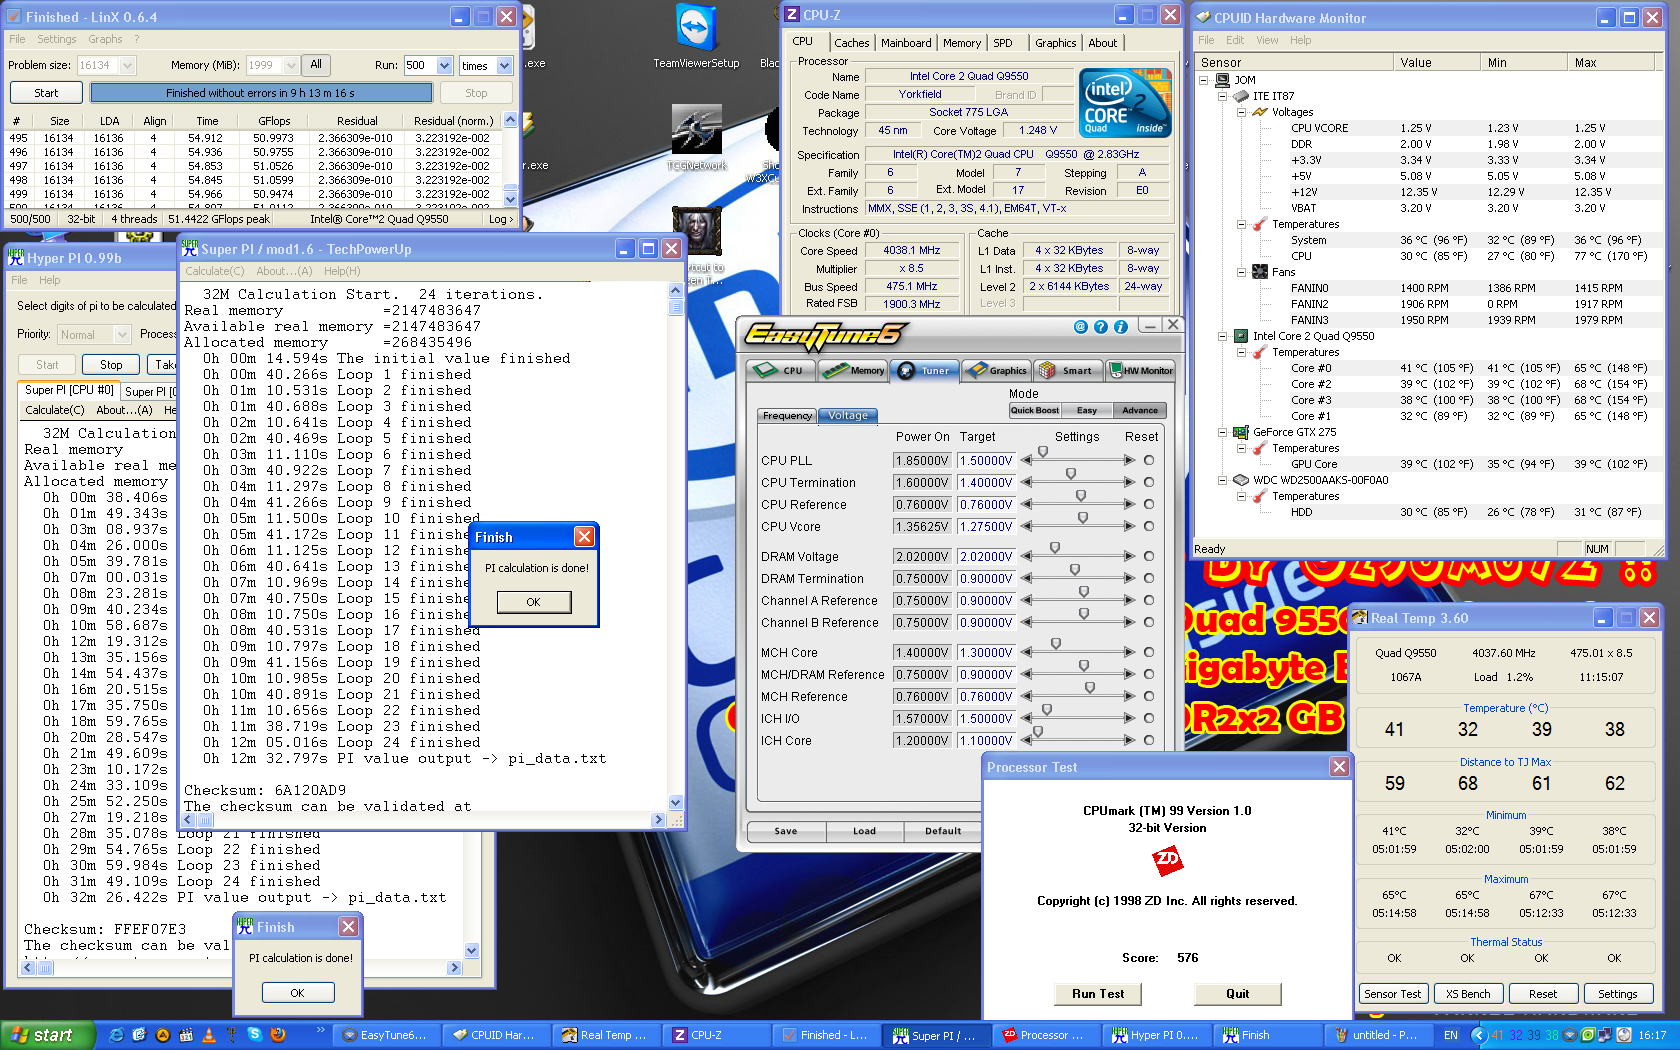Select the CPU PLL reset radio button

pos(1149,460)
